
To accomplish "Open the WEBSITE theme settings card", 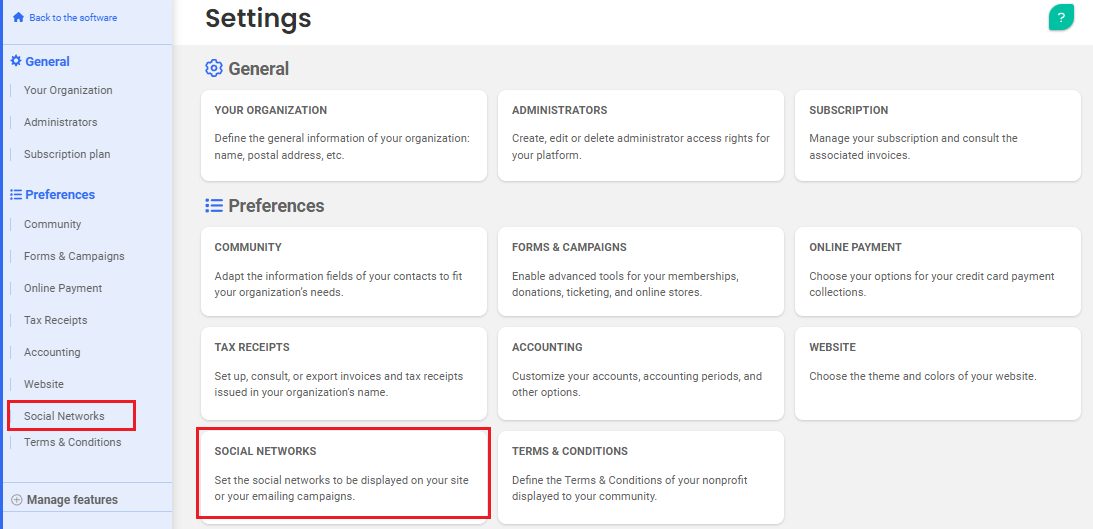I will point(938,374).
